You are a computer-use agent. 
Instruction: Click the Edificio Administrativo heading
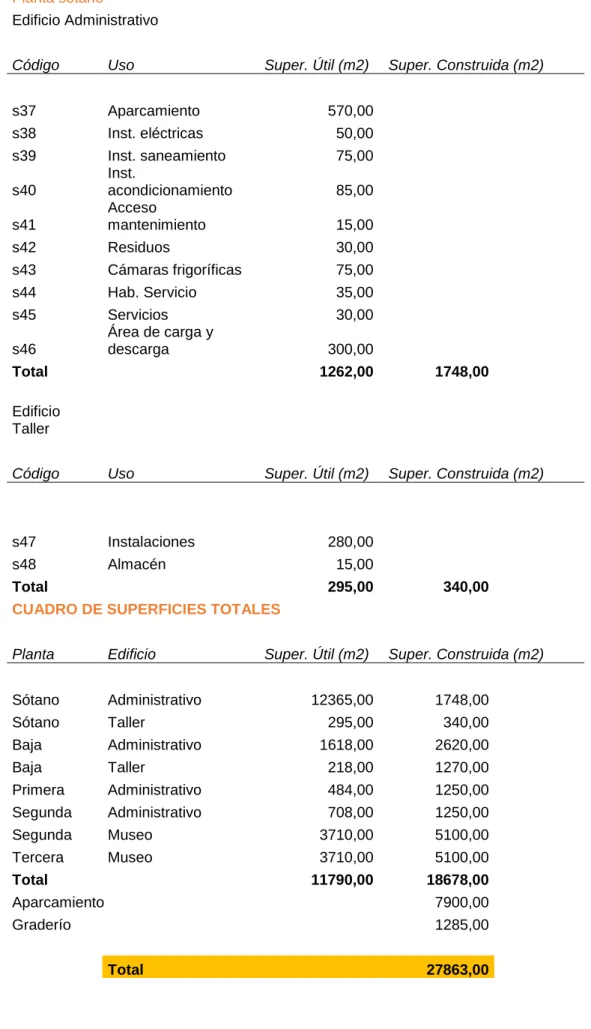(x=85, y=20)
